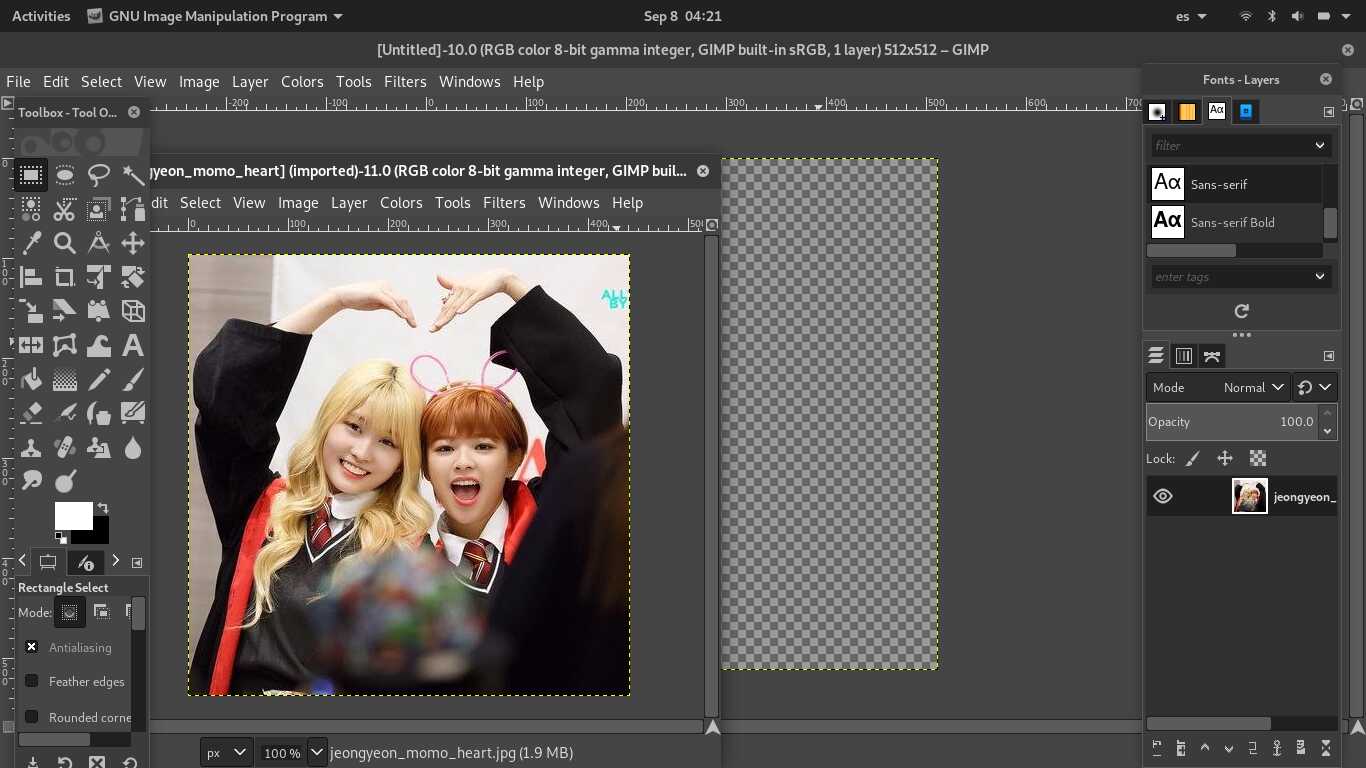Choose the Text tool in toolbox
Screen dimensions: 1366x768
[x=132, y=346]
